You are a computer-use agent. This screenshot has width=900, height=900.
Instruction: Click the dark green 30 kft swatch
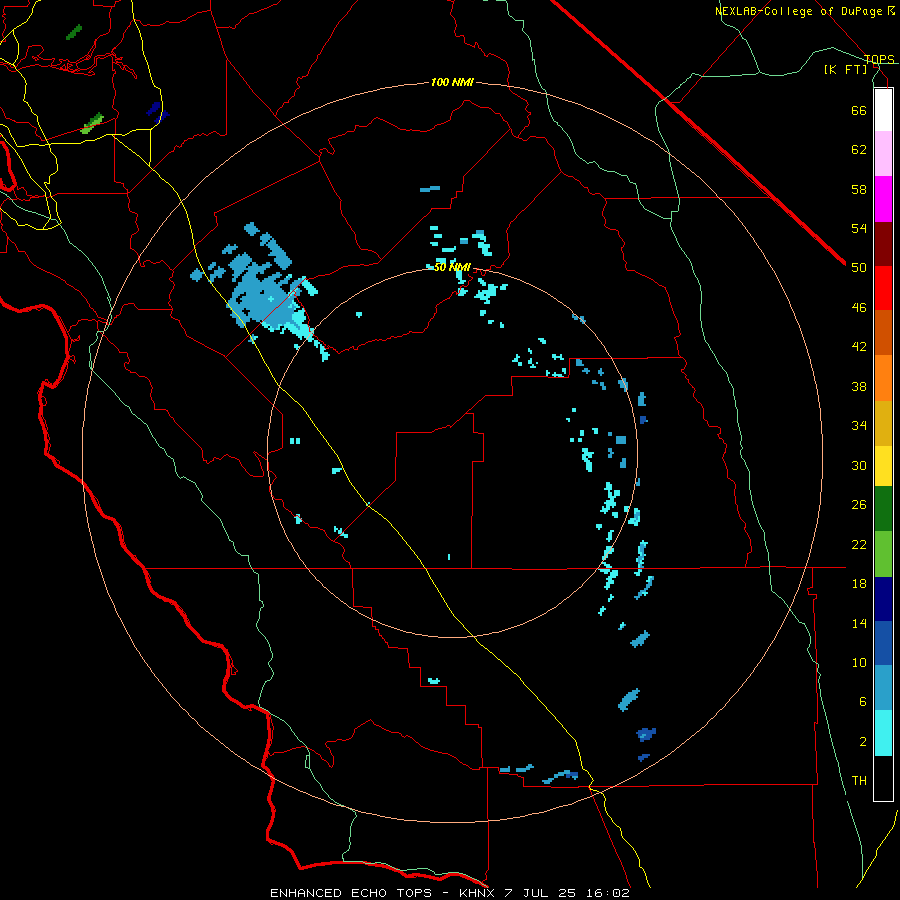point(883,509)
